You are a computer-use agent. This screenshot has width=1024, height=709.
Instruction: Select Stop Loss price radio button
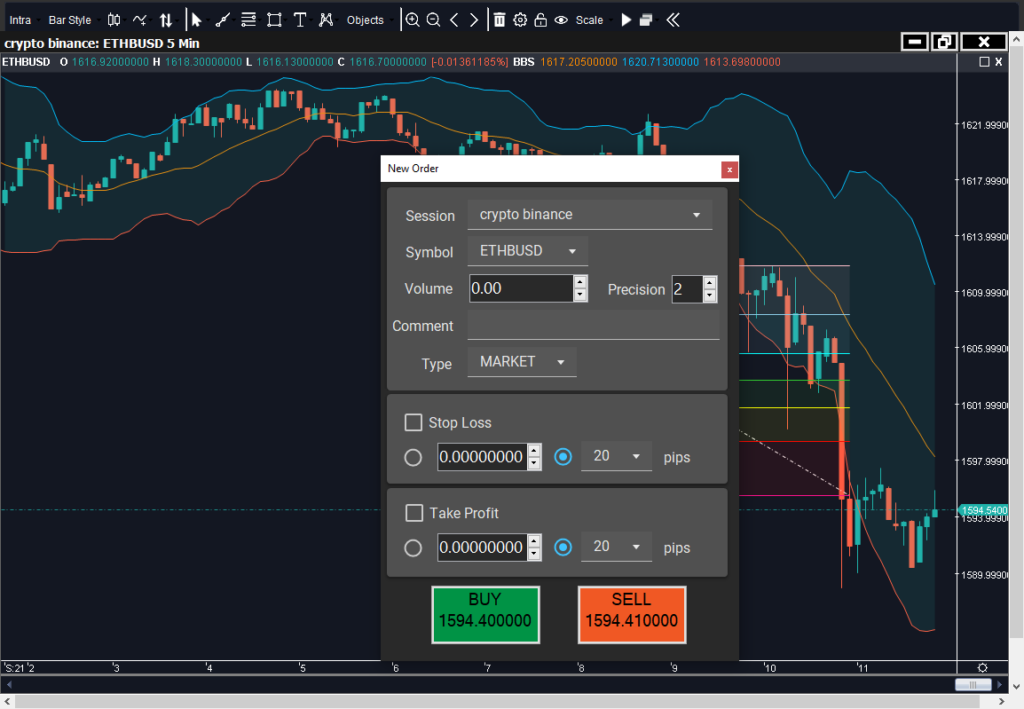(x=413, y=457)
